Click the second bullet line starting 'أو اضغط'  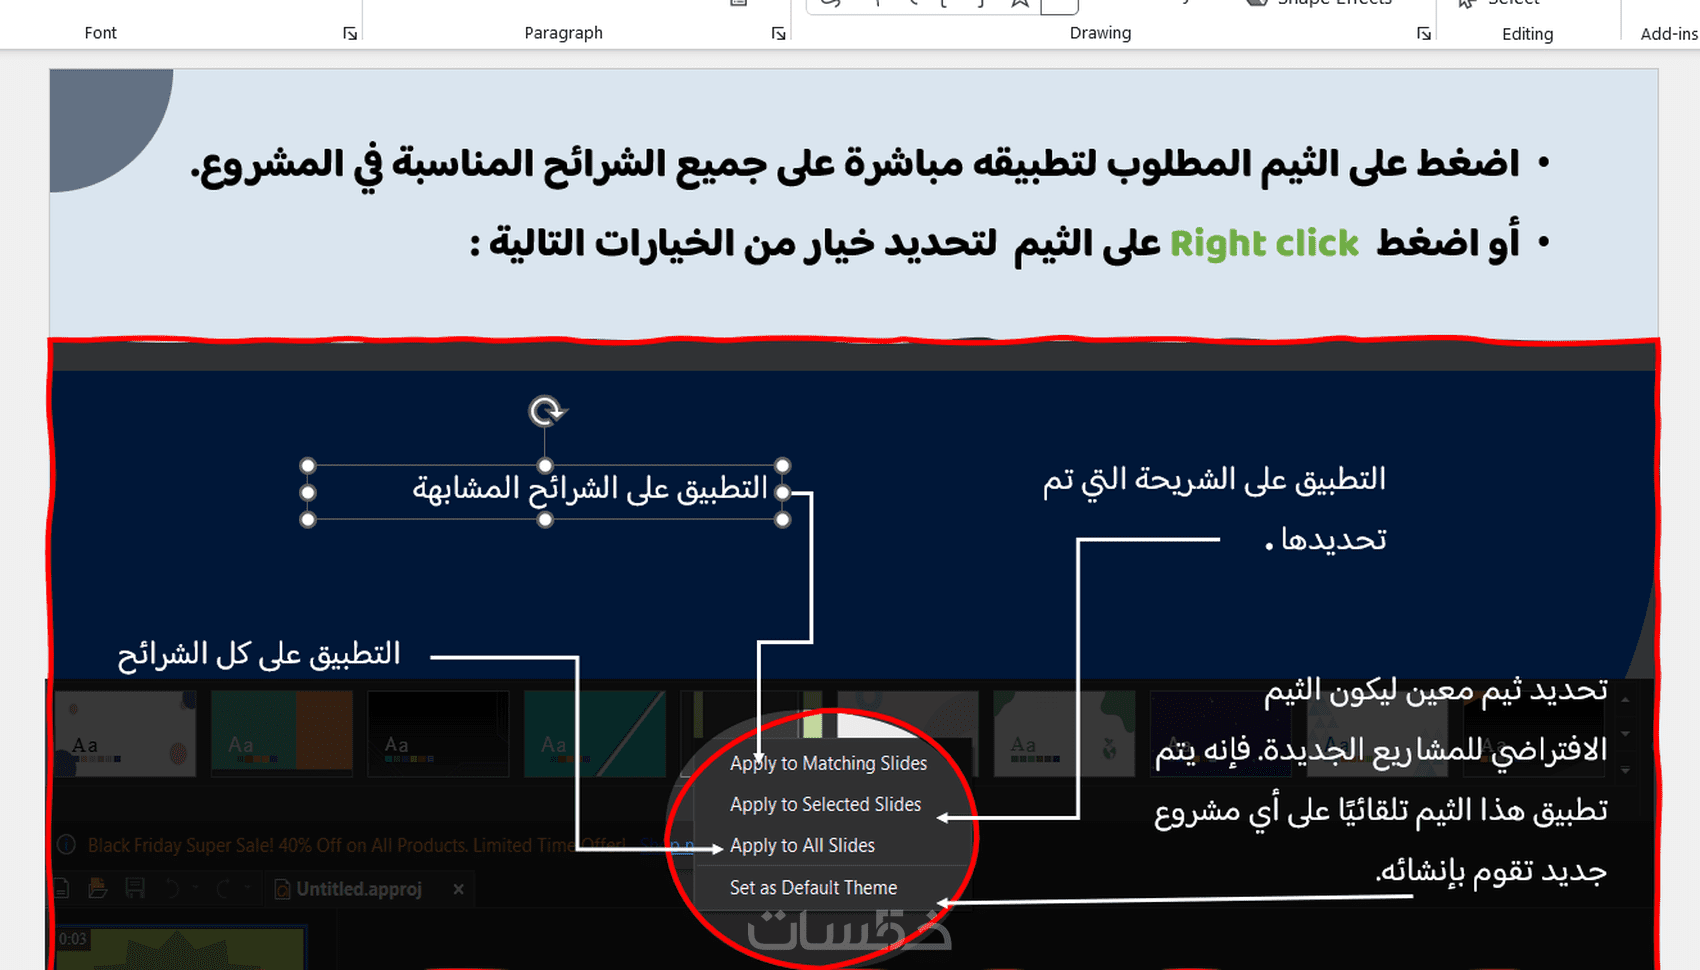(995, 244)
